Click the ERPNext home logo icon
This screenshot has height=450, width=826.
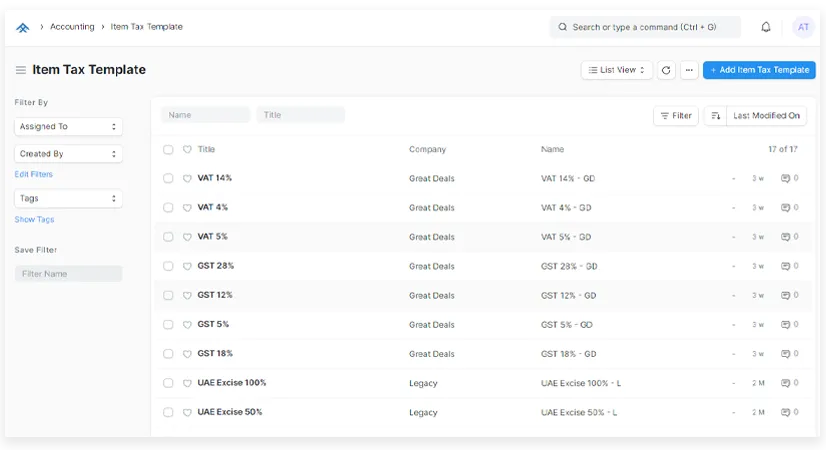[x=23, y=27]
